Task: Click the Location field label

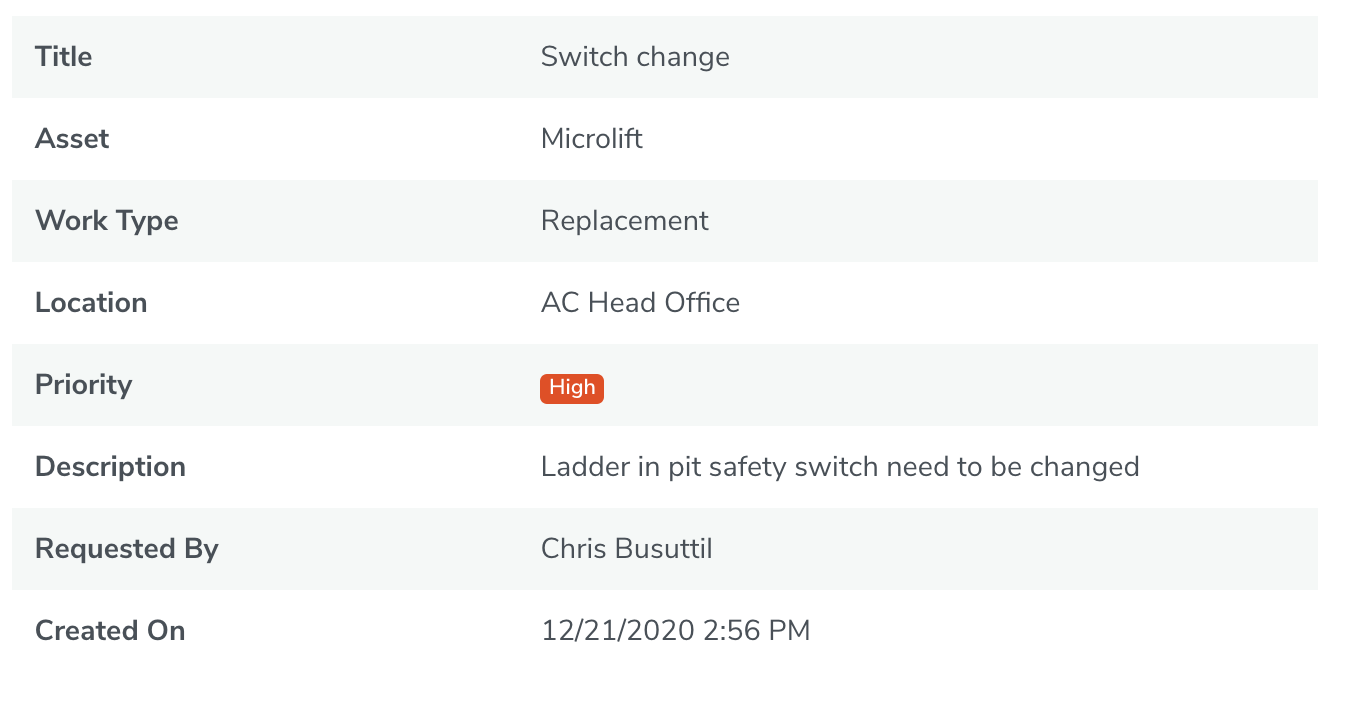Action: click(x=91, y=303)
